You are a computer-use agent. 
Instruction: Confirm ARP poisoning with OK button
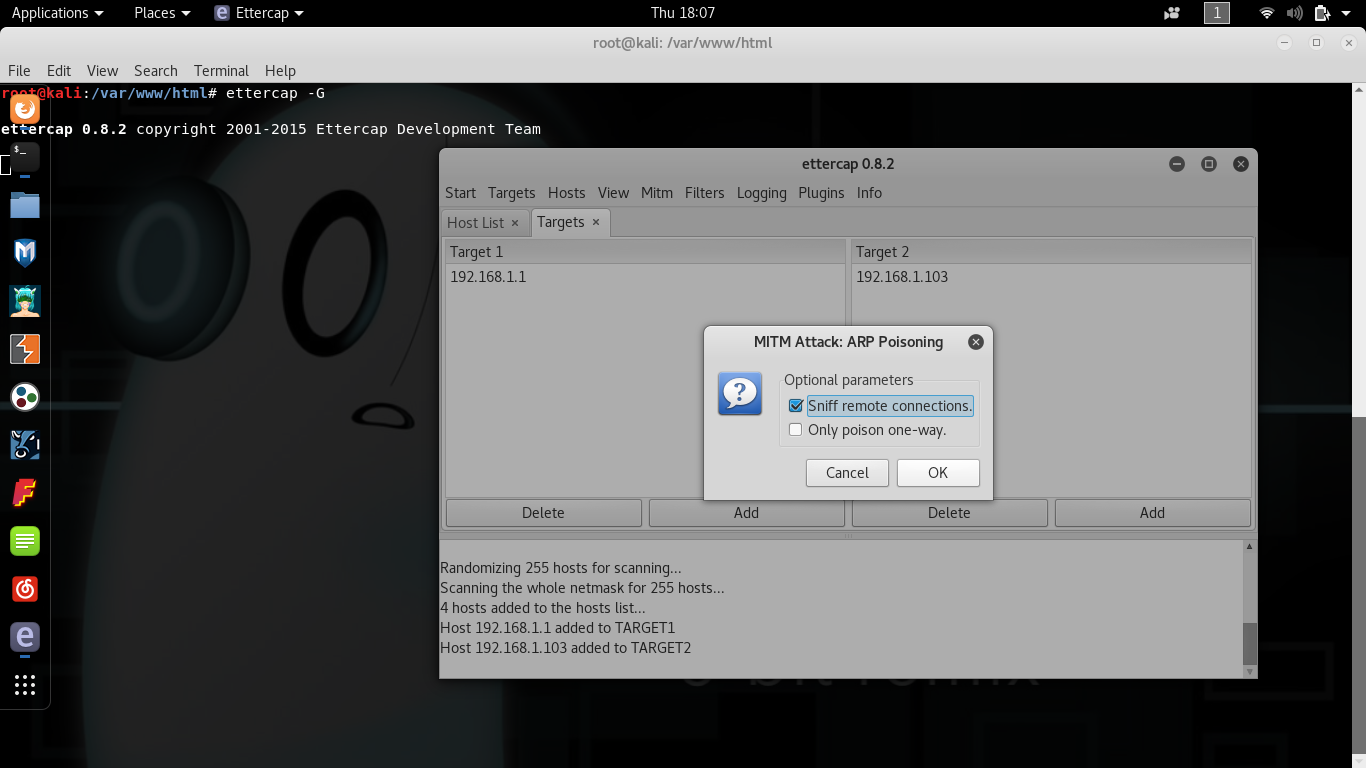937,473
